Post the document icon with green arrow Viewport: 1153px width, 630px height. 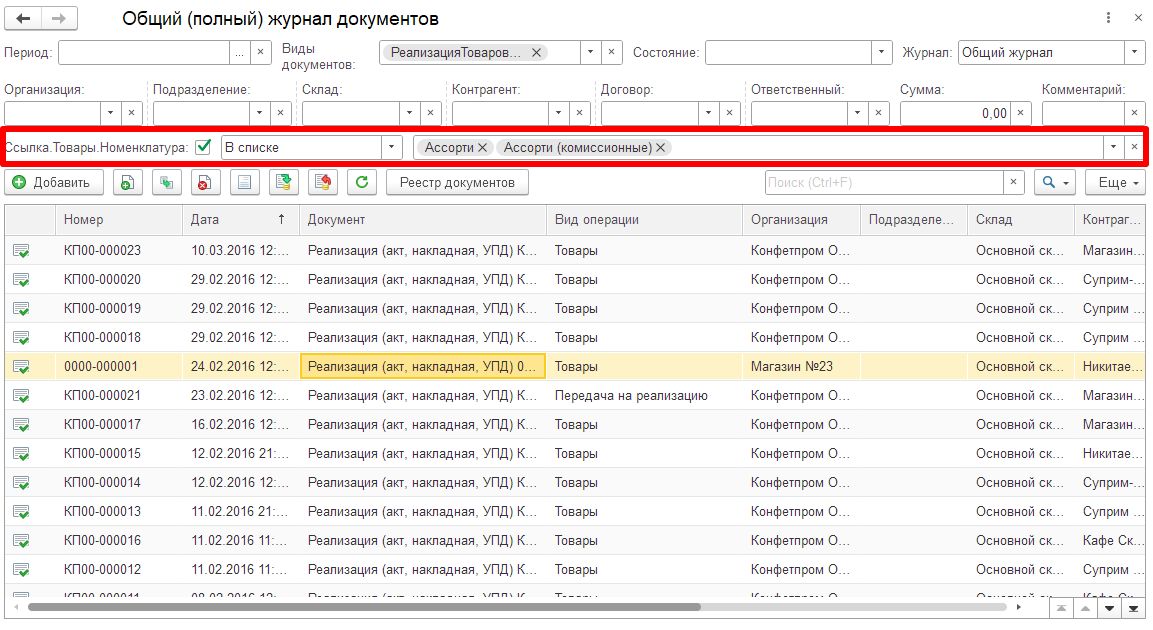pyautogui.click(x=283, y=182)
